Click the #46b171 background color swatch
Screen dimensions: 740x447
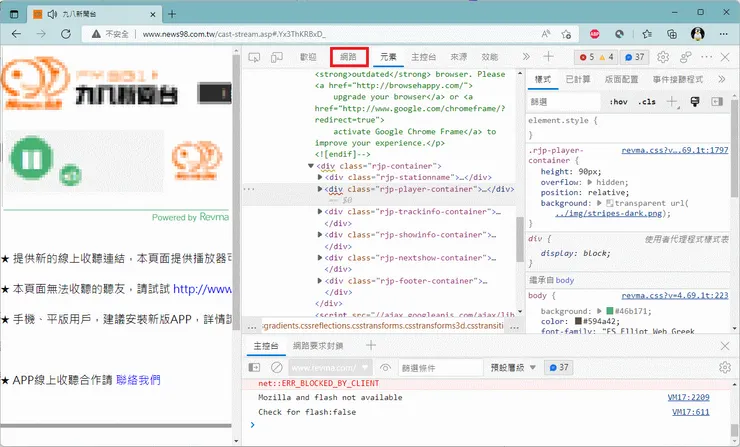[x=608, y=311]
